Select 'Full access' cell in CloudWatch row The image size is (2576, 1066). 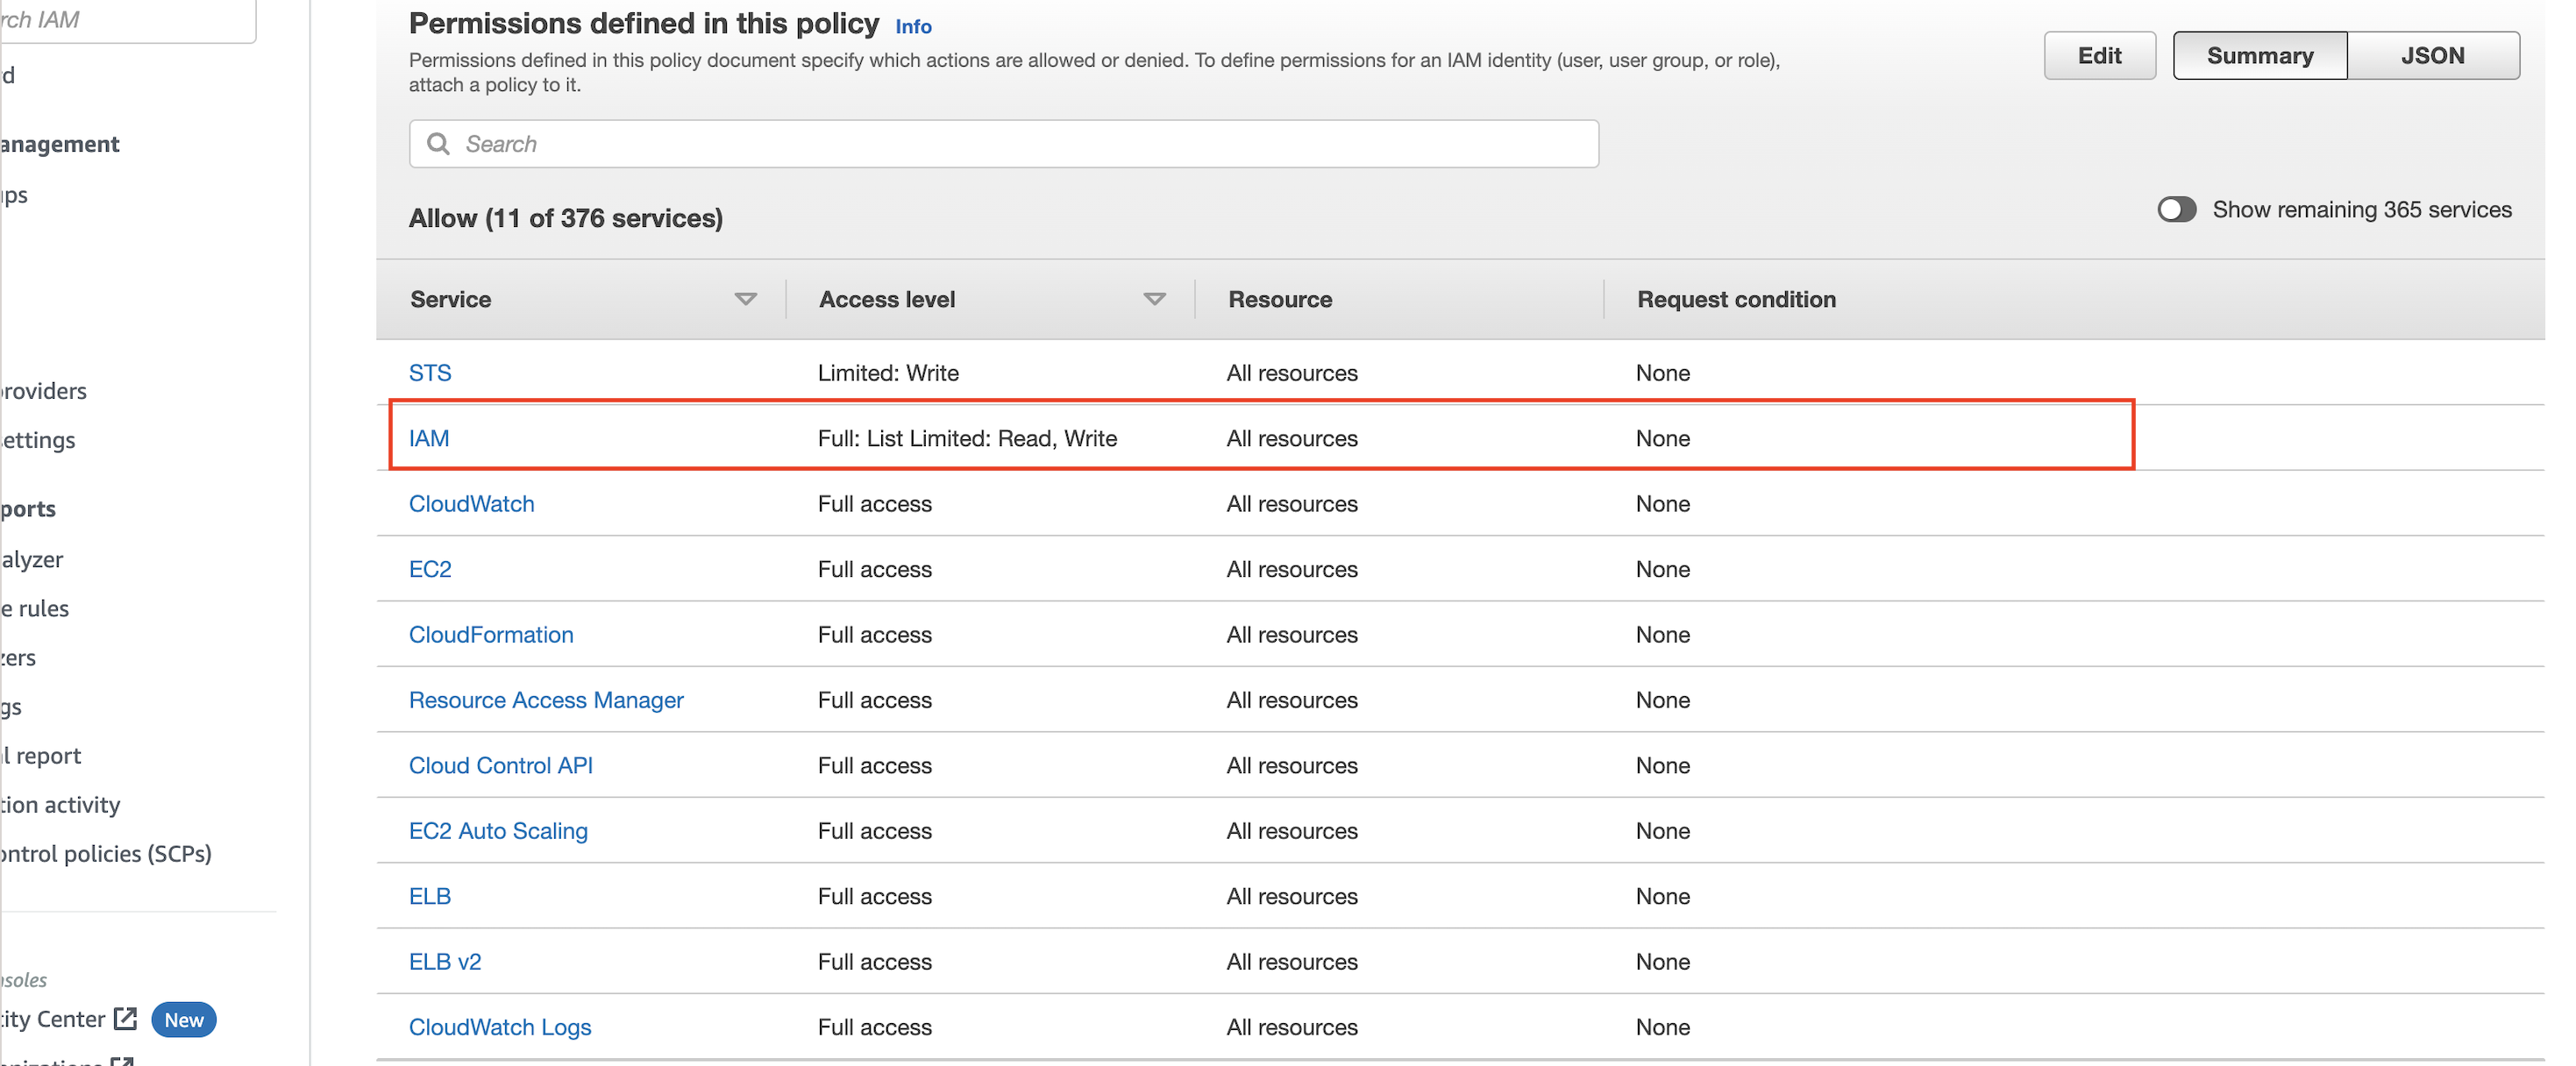pyautogui.click(x=875, y=504)
